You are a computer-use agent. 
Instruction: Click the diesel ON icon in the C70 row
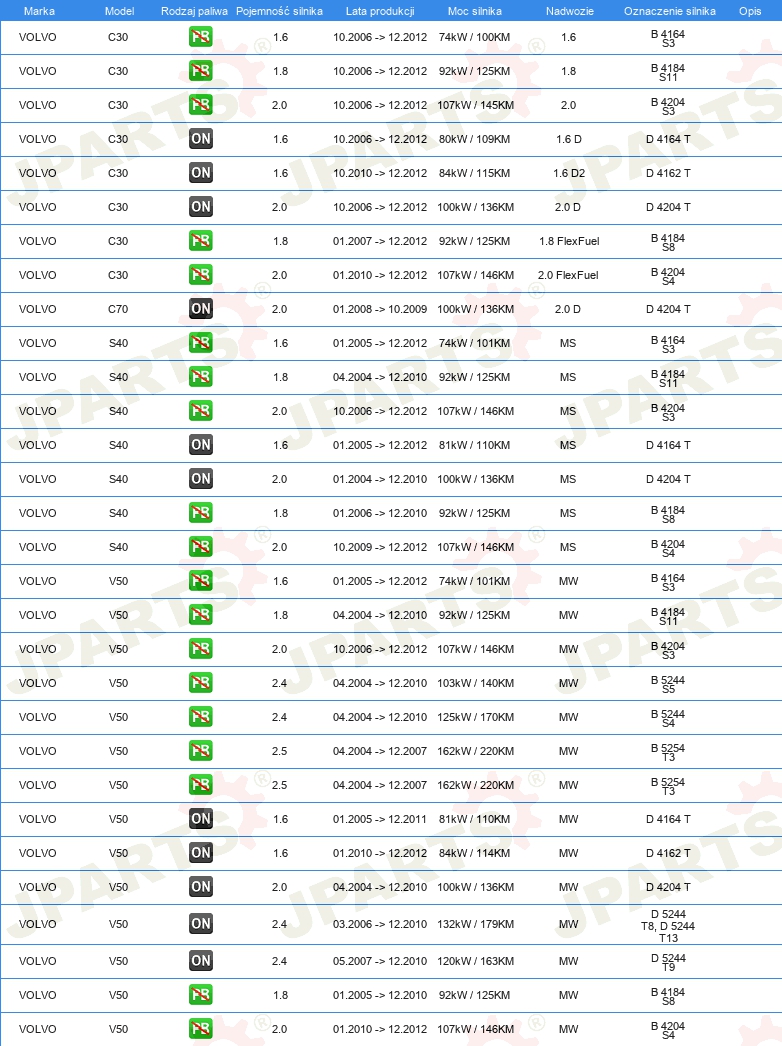point(201,309)
